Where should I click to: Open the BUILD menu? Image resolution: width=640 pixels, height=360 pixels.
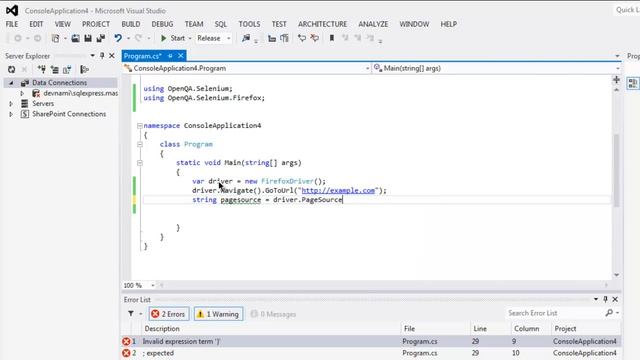131,24
